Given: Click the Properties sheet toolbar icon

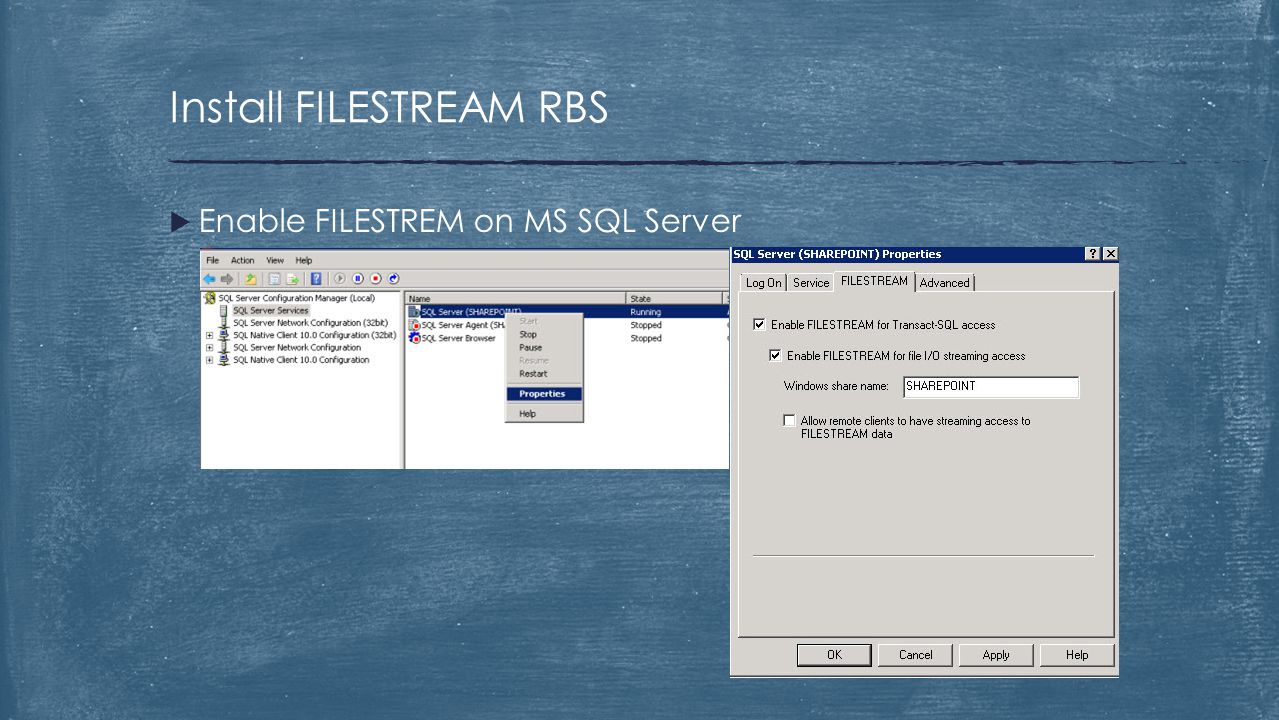Looking at the screenshot, I should tap(274, 279).
